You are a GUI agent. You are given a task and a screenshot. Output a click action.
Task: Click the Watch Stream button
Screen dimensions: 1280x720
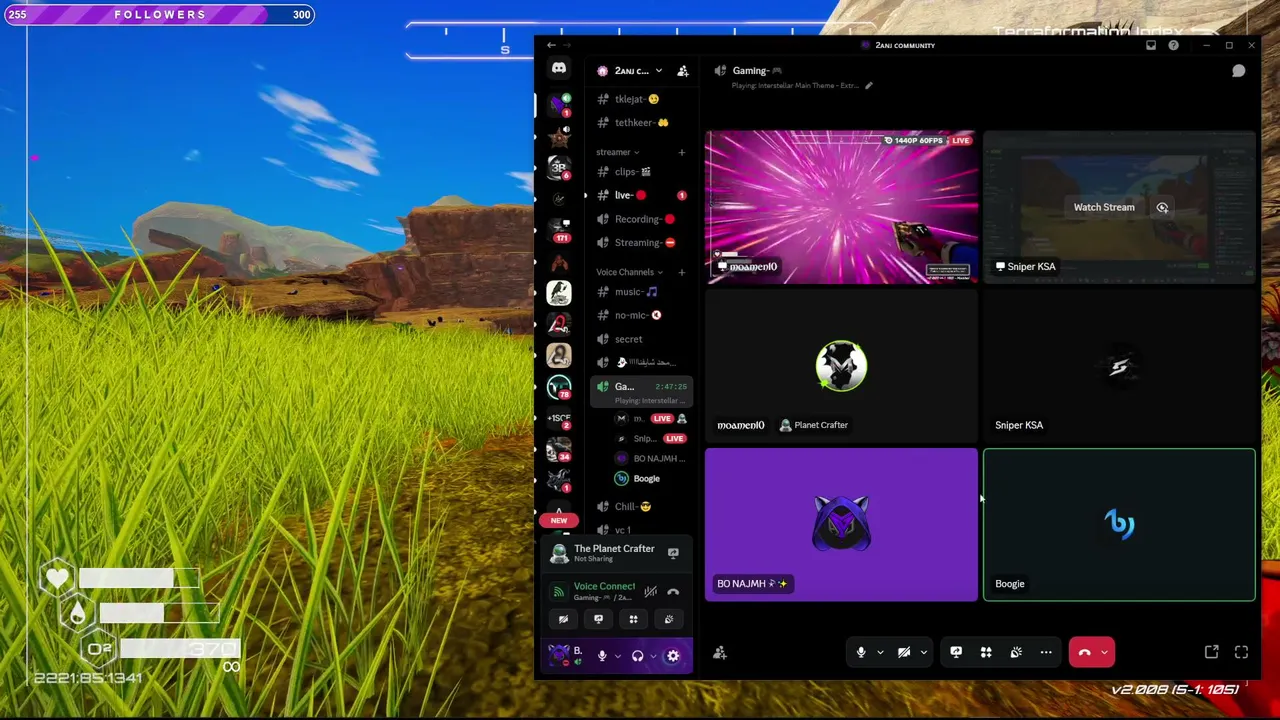1104,207
